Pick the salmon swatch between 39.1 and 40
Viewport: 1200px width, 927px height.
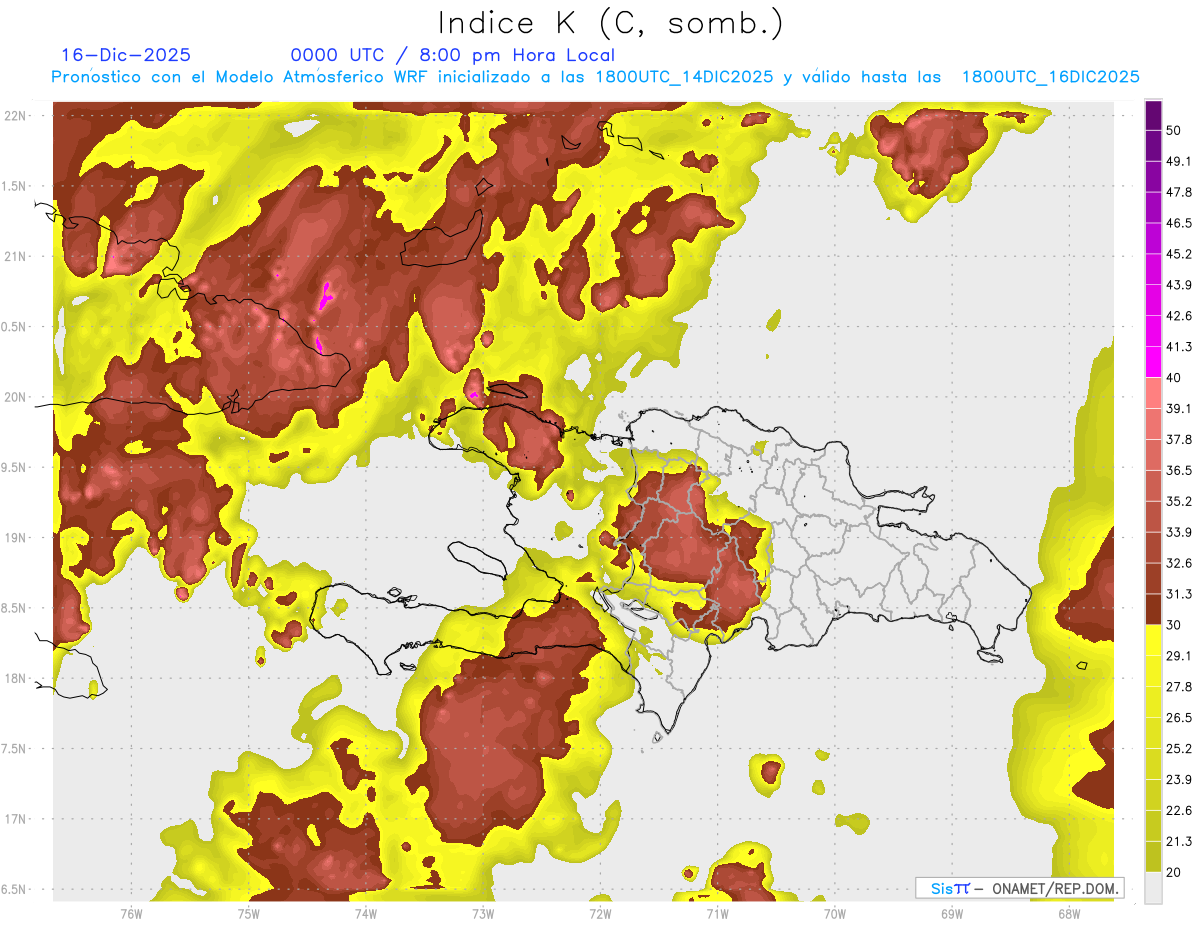(x=1153, y=393)
